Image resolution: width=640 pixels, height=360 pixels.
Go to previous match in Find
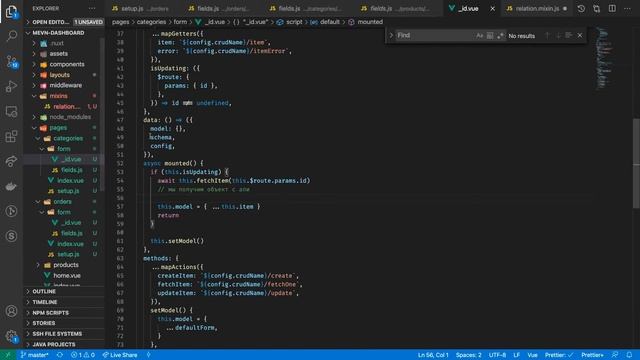(x=547, y=36)
